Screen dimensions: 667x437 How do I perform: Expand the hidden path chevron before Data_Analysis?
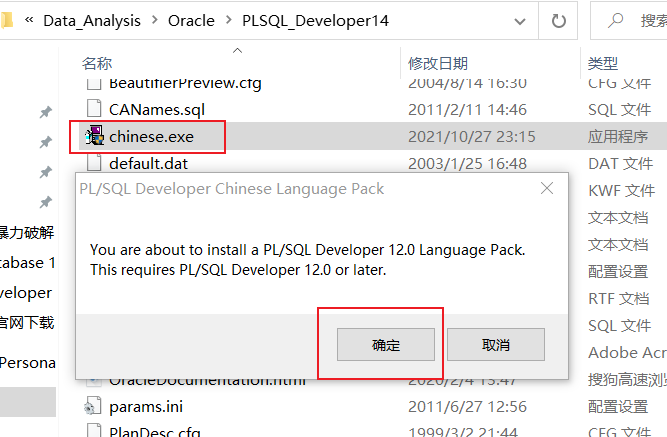pyautogui.click(x=29, y=20)
